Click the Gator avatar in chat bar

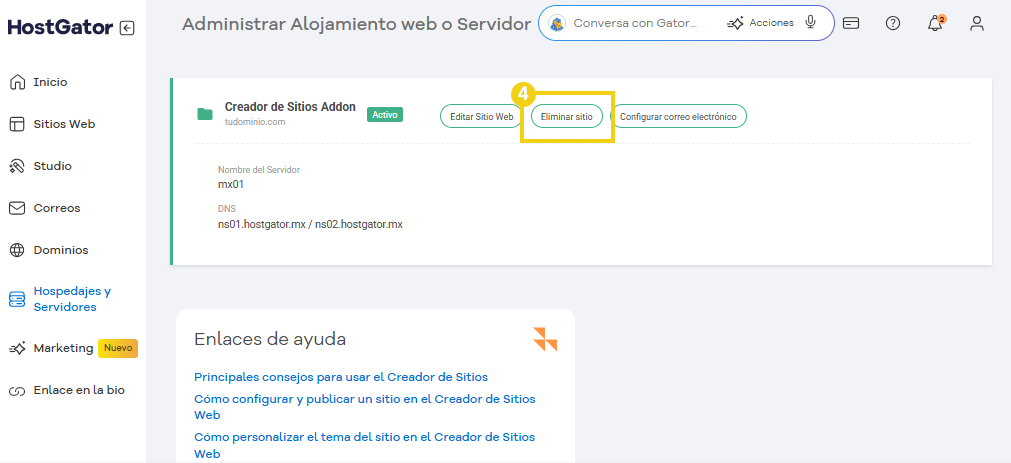(x=557, y=23)
